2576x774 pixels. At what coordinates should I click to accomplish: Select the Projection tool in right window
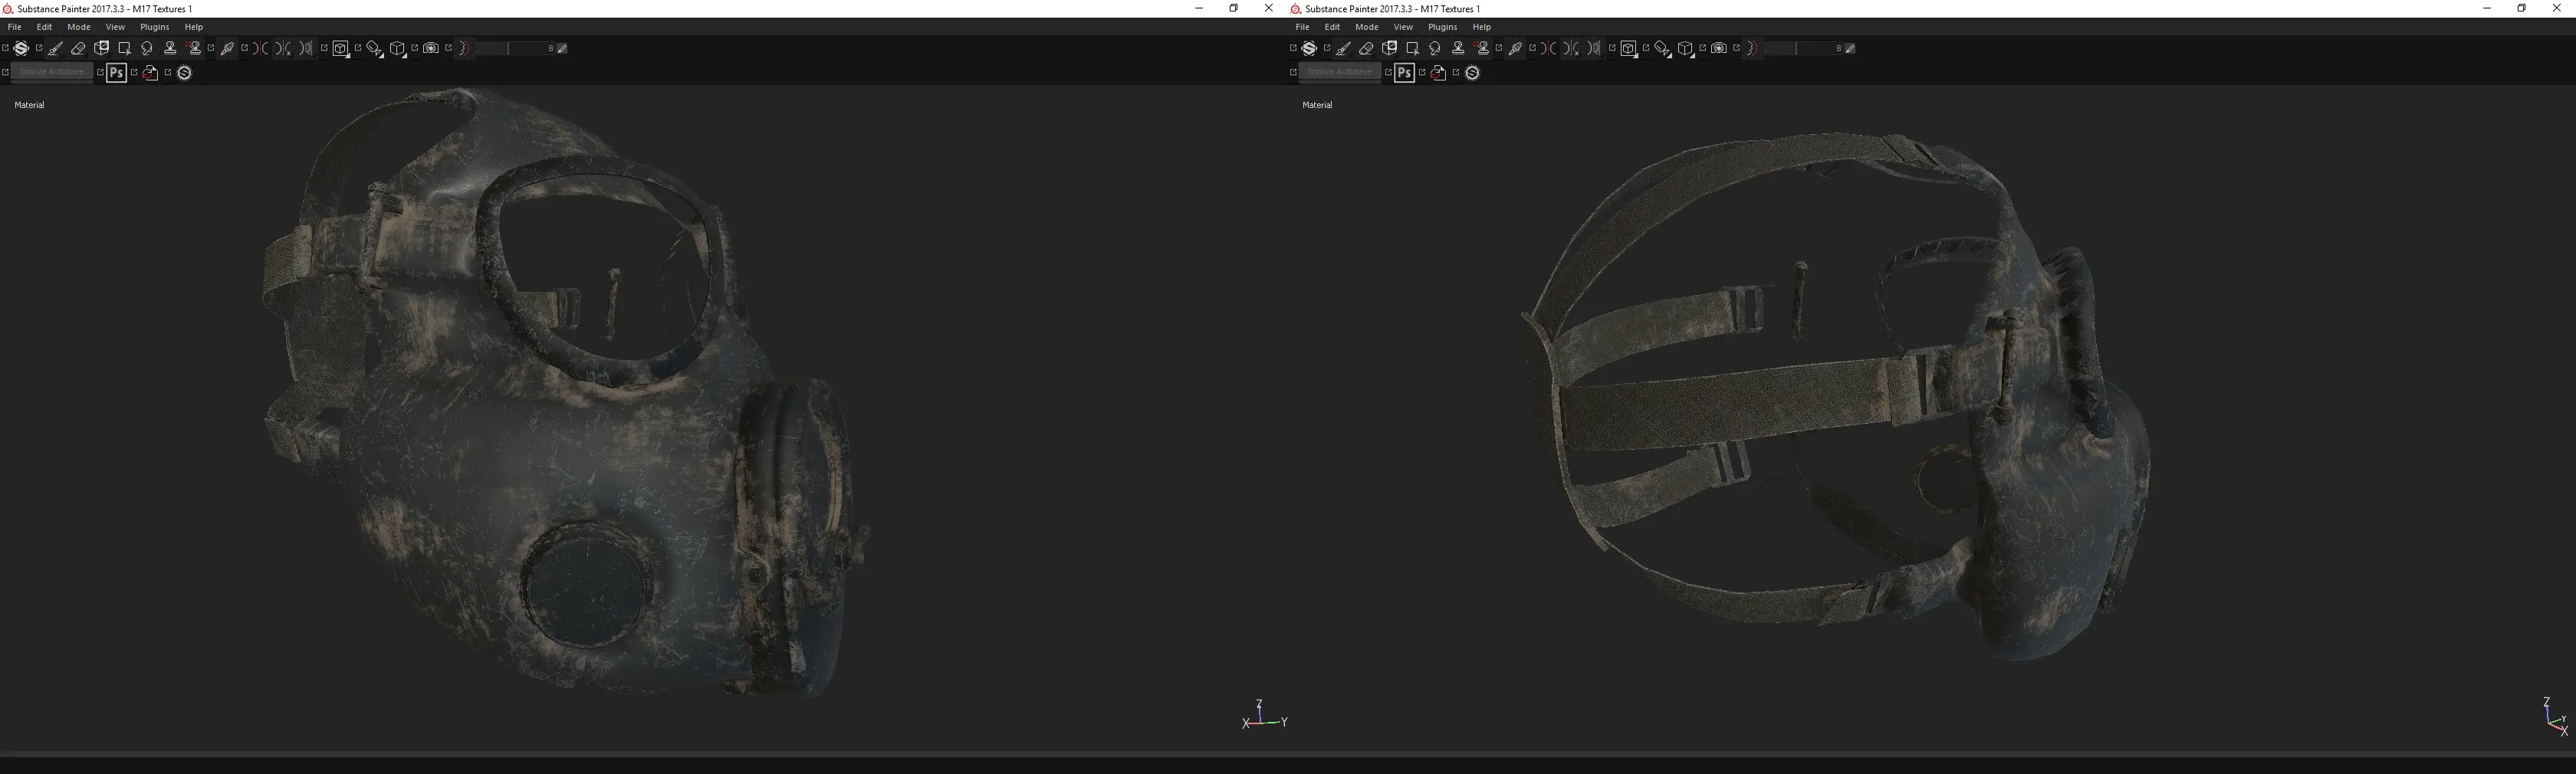(1389, 48)
